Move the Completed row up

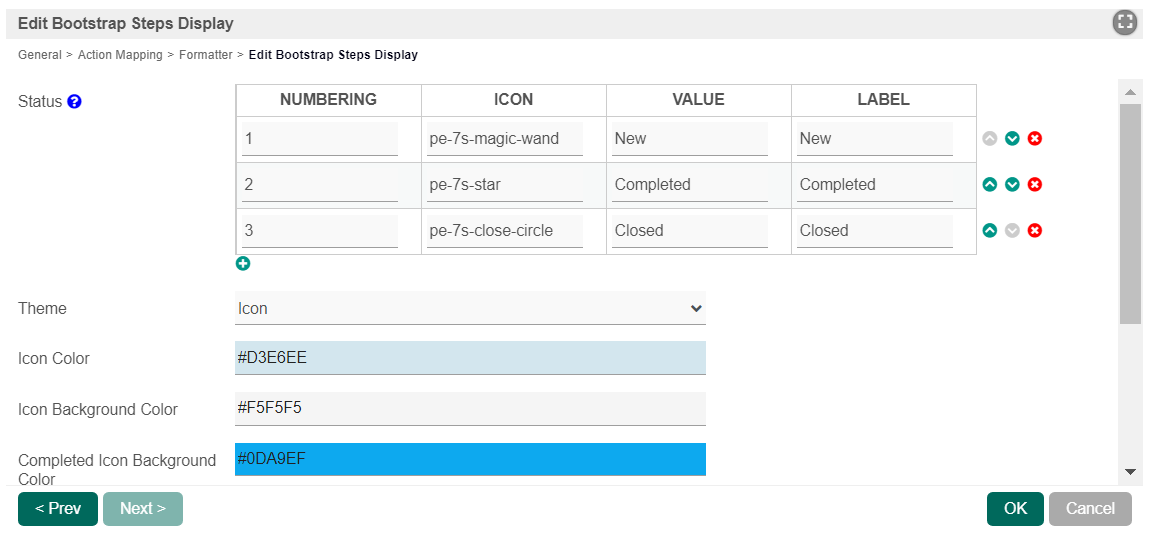(x=990, y=185)
